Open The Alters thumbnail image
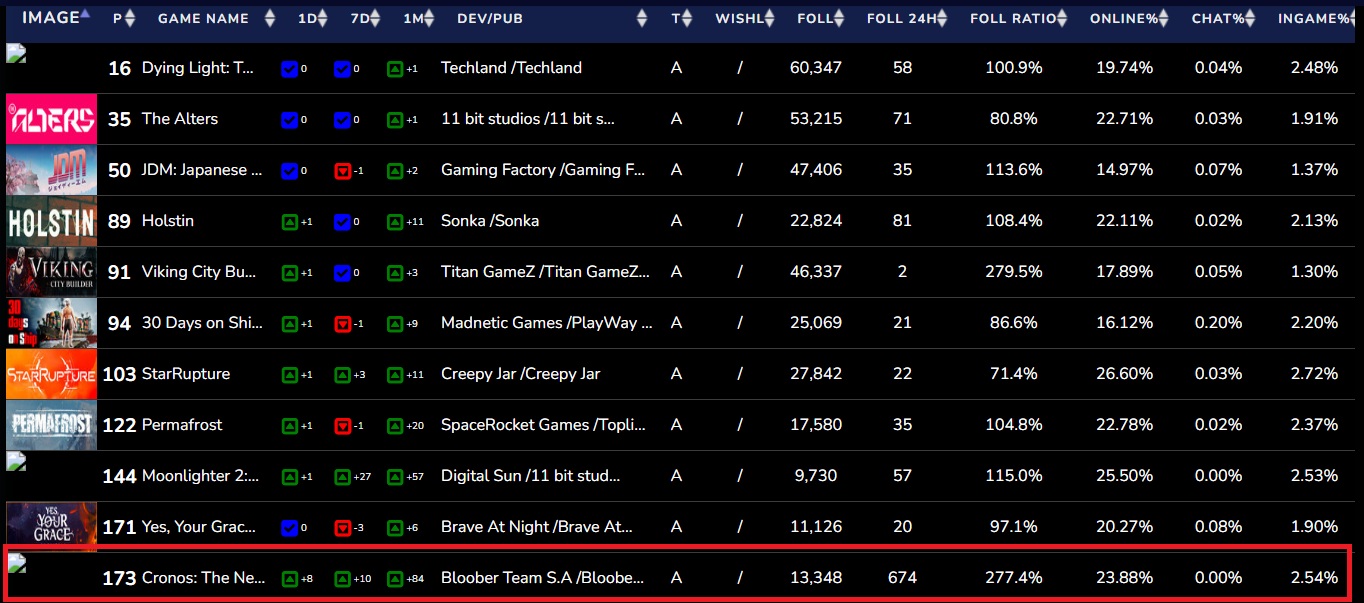Screen dimensions: 1364x603 52,119
